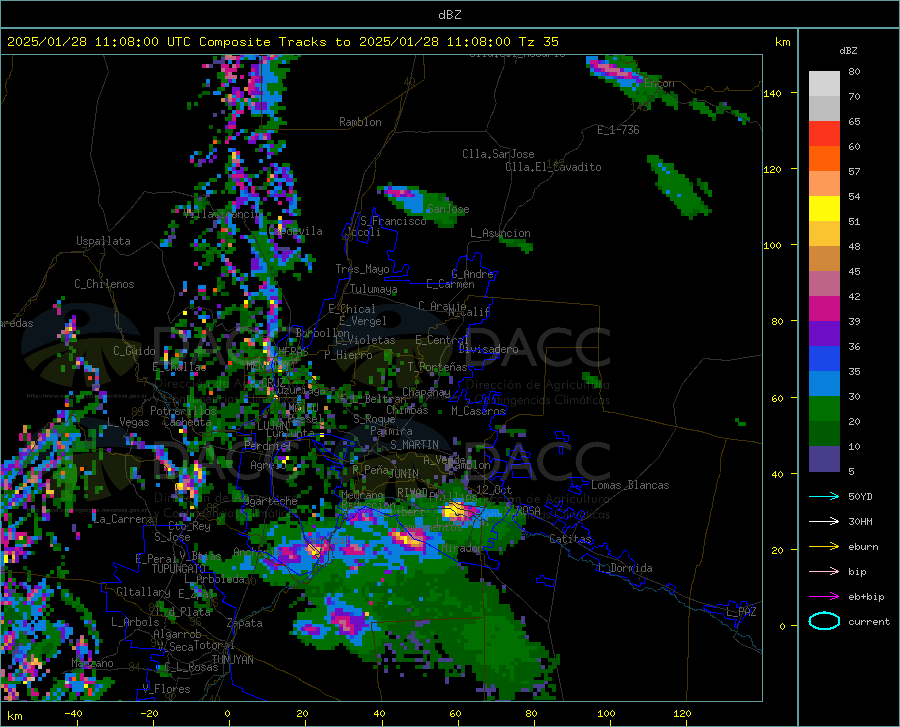Click the 'dBZ' label above the color scale
Viewport: 900px width, 727px height.
(x=848, y=50)
